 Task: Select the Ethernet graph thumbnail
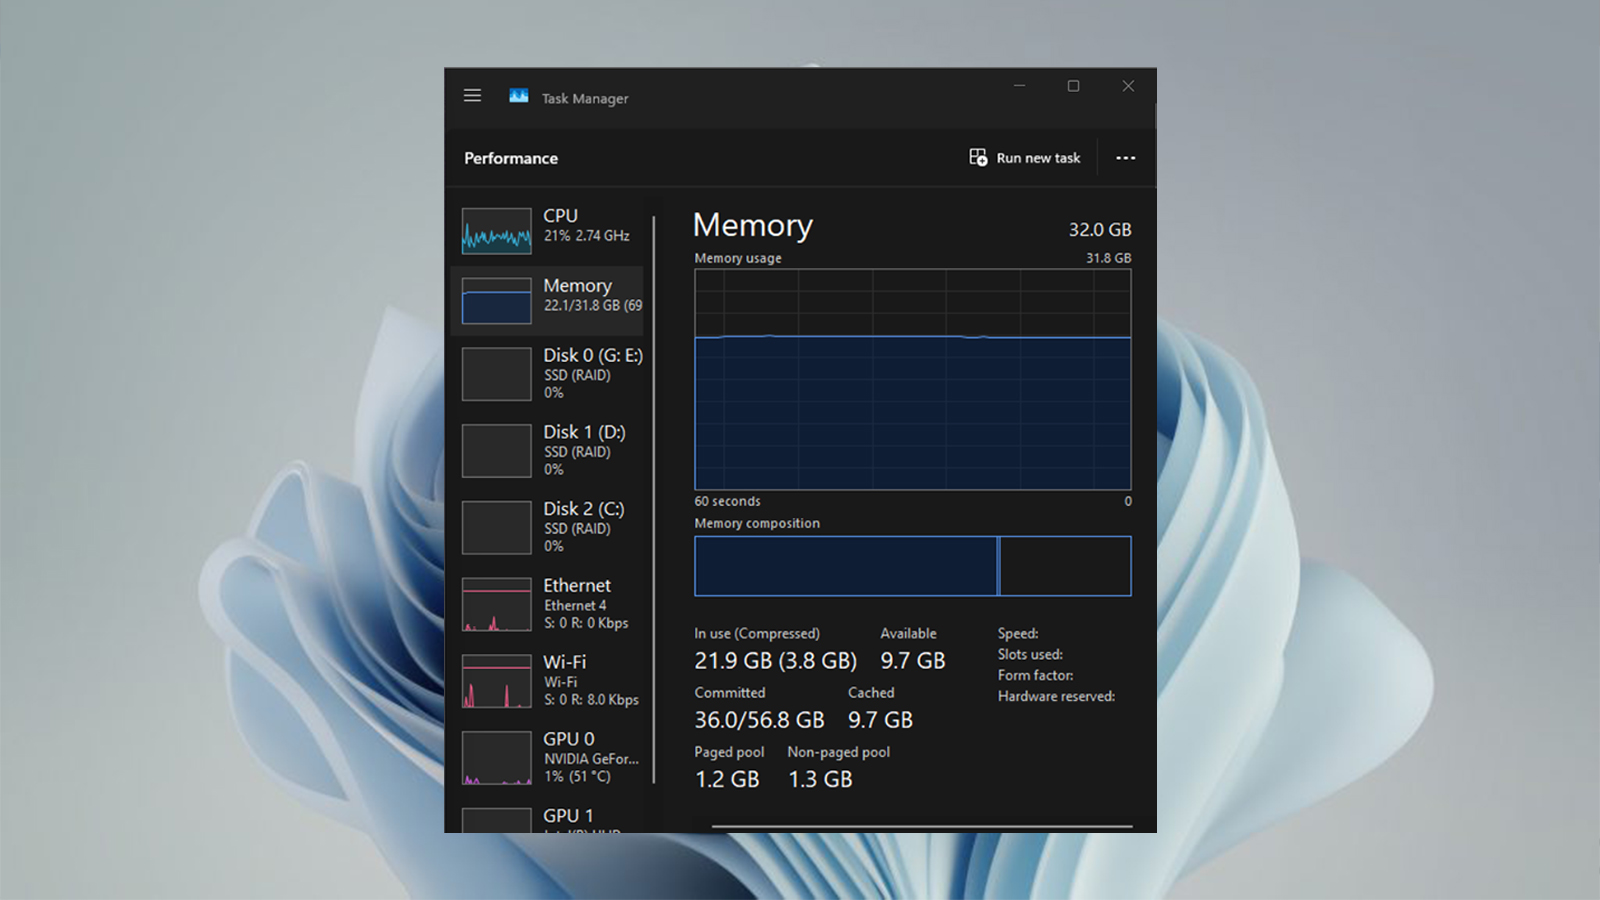pyautogui.click(x=496, y=604)
